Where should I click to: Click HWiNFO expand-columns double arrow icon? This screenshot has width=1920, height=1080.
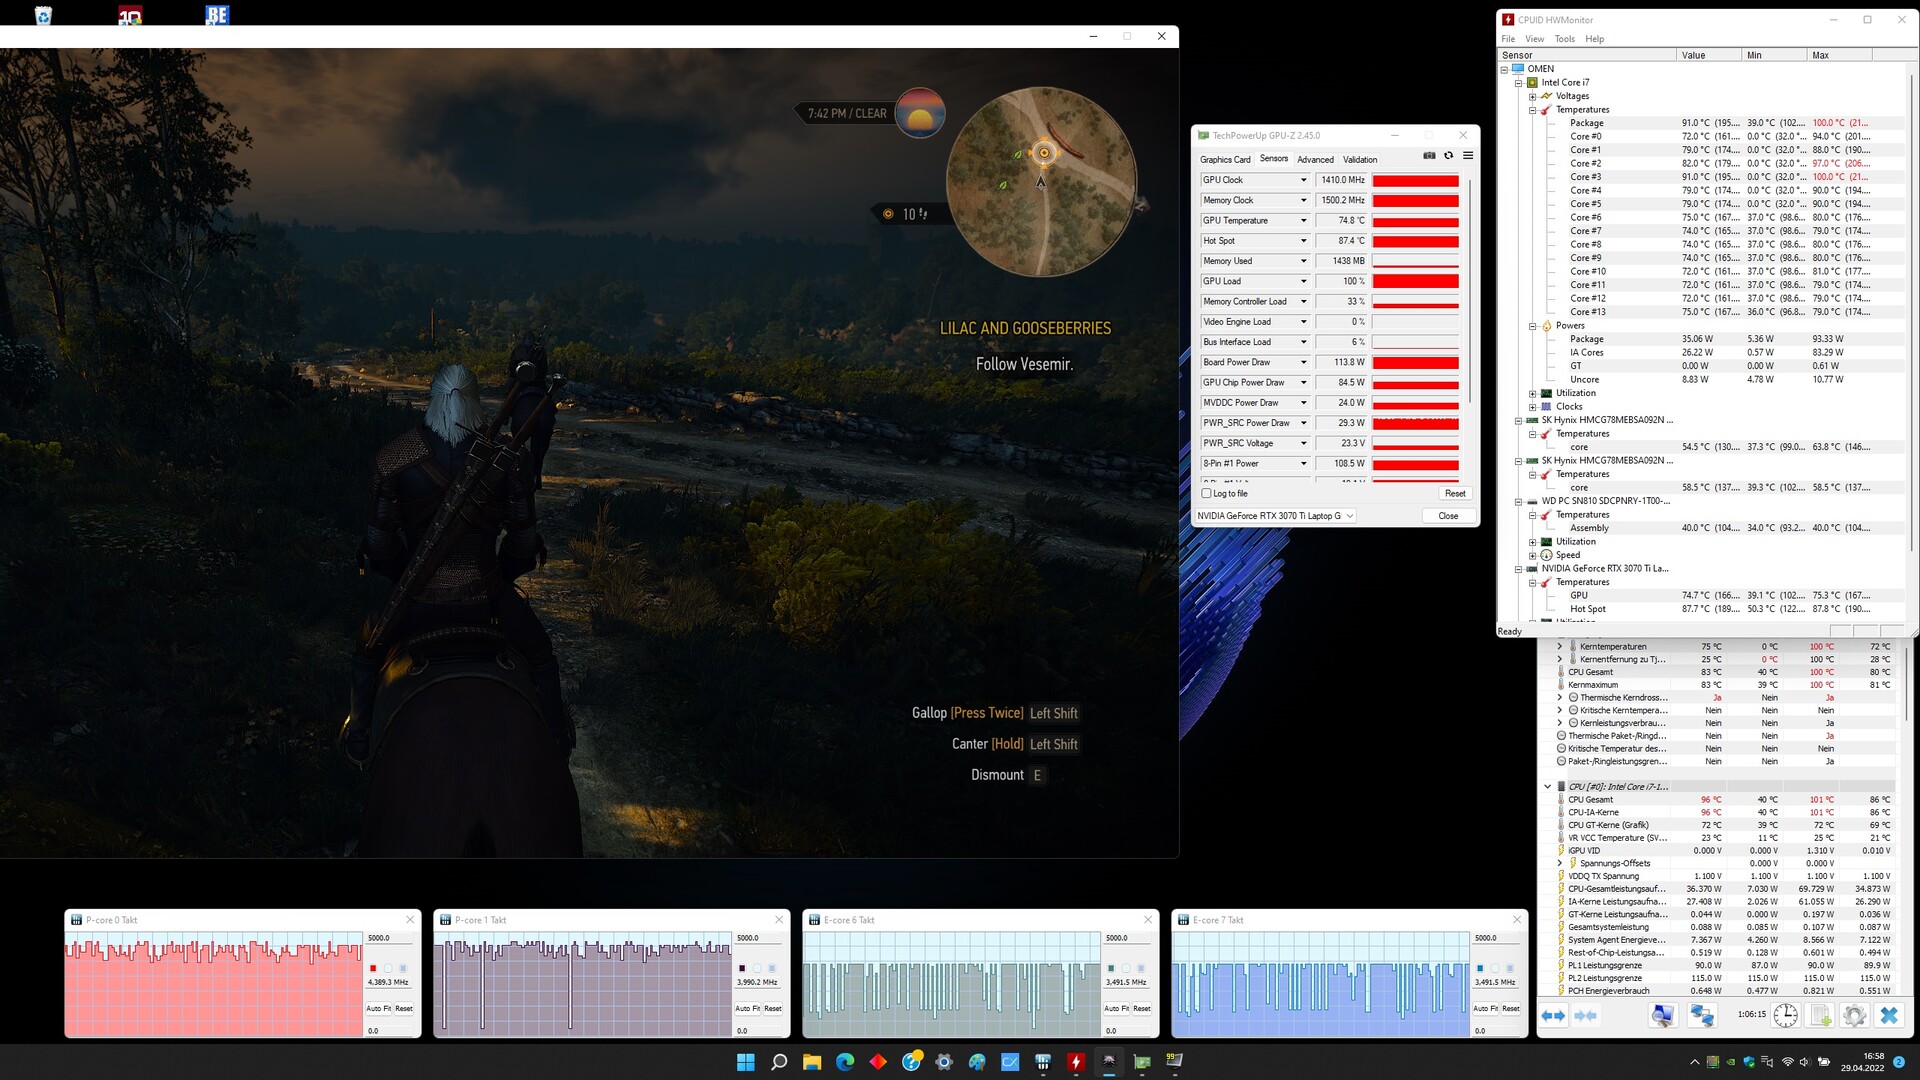(x=1553, y=1016)
